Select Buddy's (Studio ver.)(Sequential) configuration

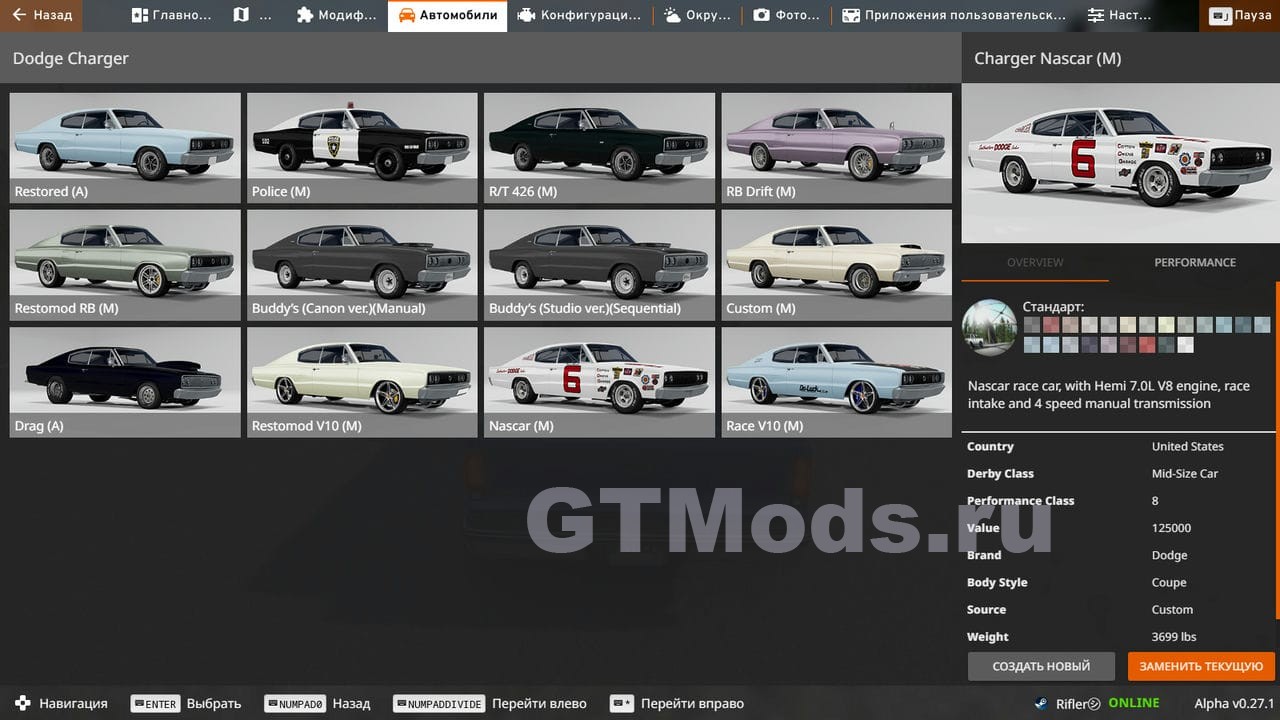pyautogui.click(x=599, y=265)
